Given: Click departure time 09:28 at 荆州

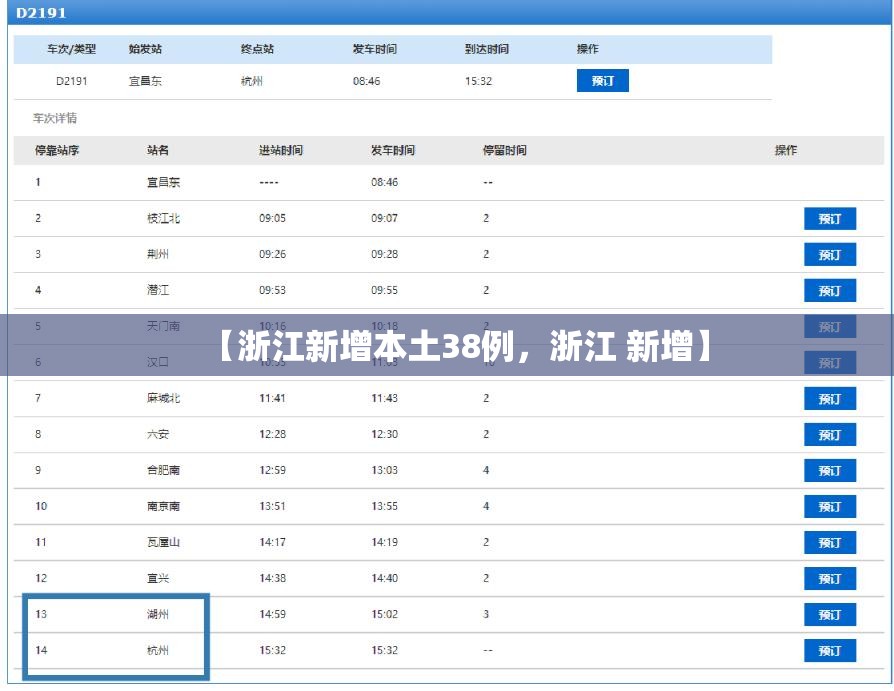Looking at the screenshot, I should (x=384, y=255).
